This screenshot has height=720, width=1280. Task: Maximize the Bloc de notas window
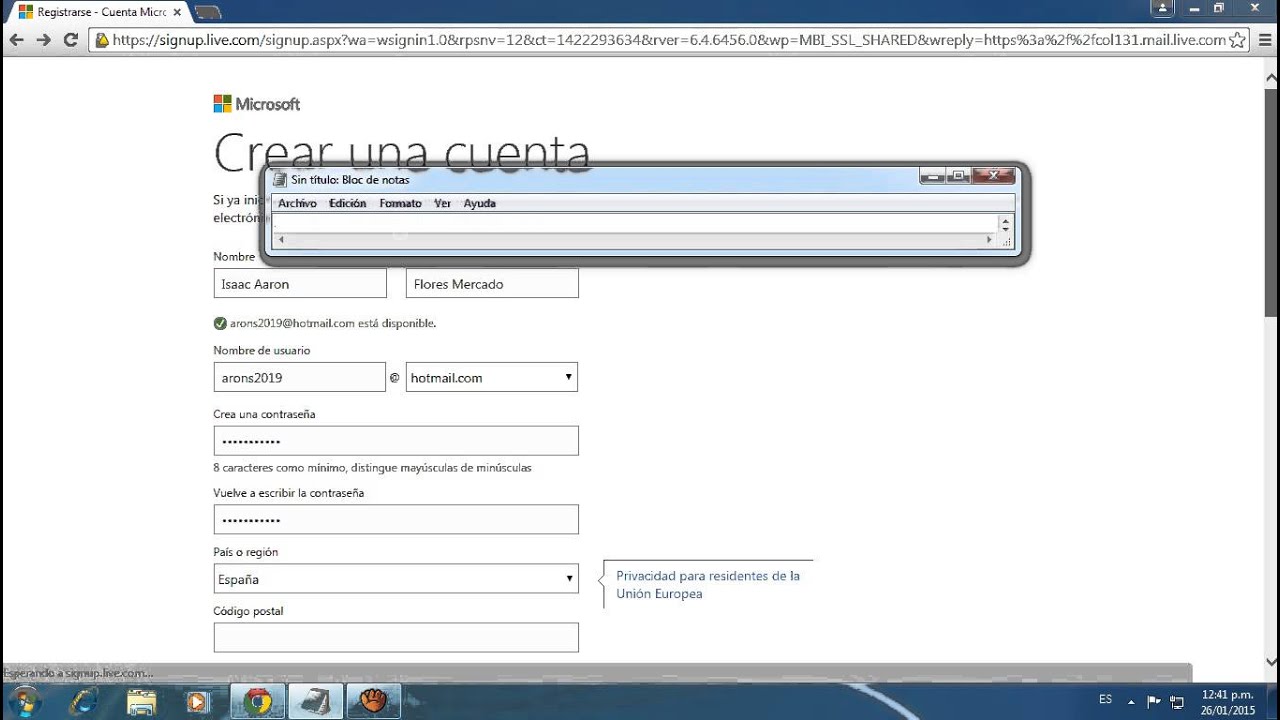(958, 177)
